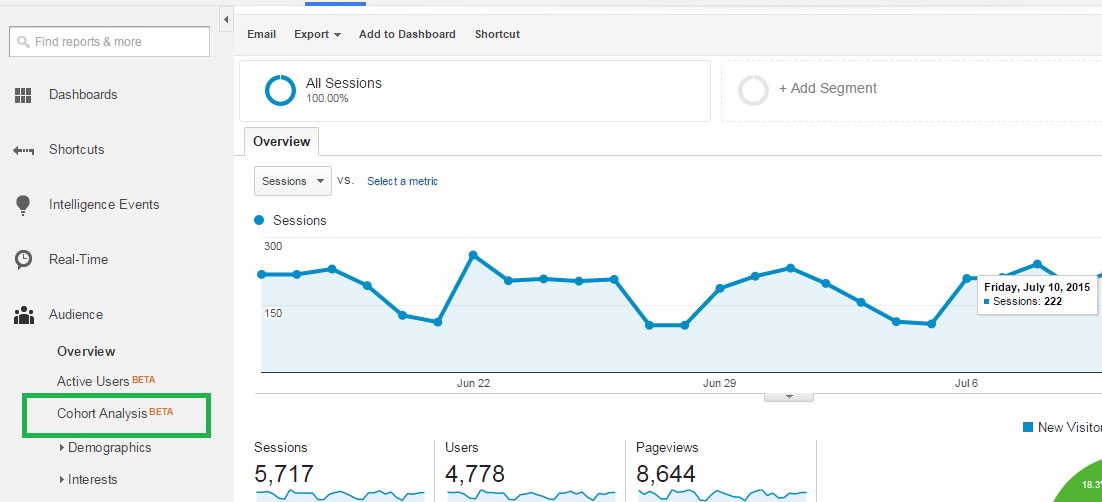Viewport: 1102px width, 502px height.
Task: Click the Dashboards grid icon
Action: point(23,95)
